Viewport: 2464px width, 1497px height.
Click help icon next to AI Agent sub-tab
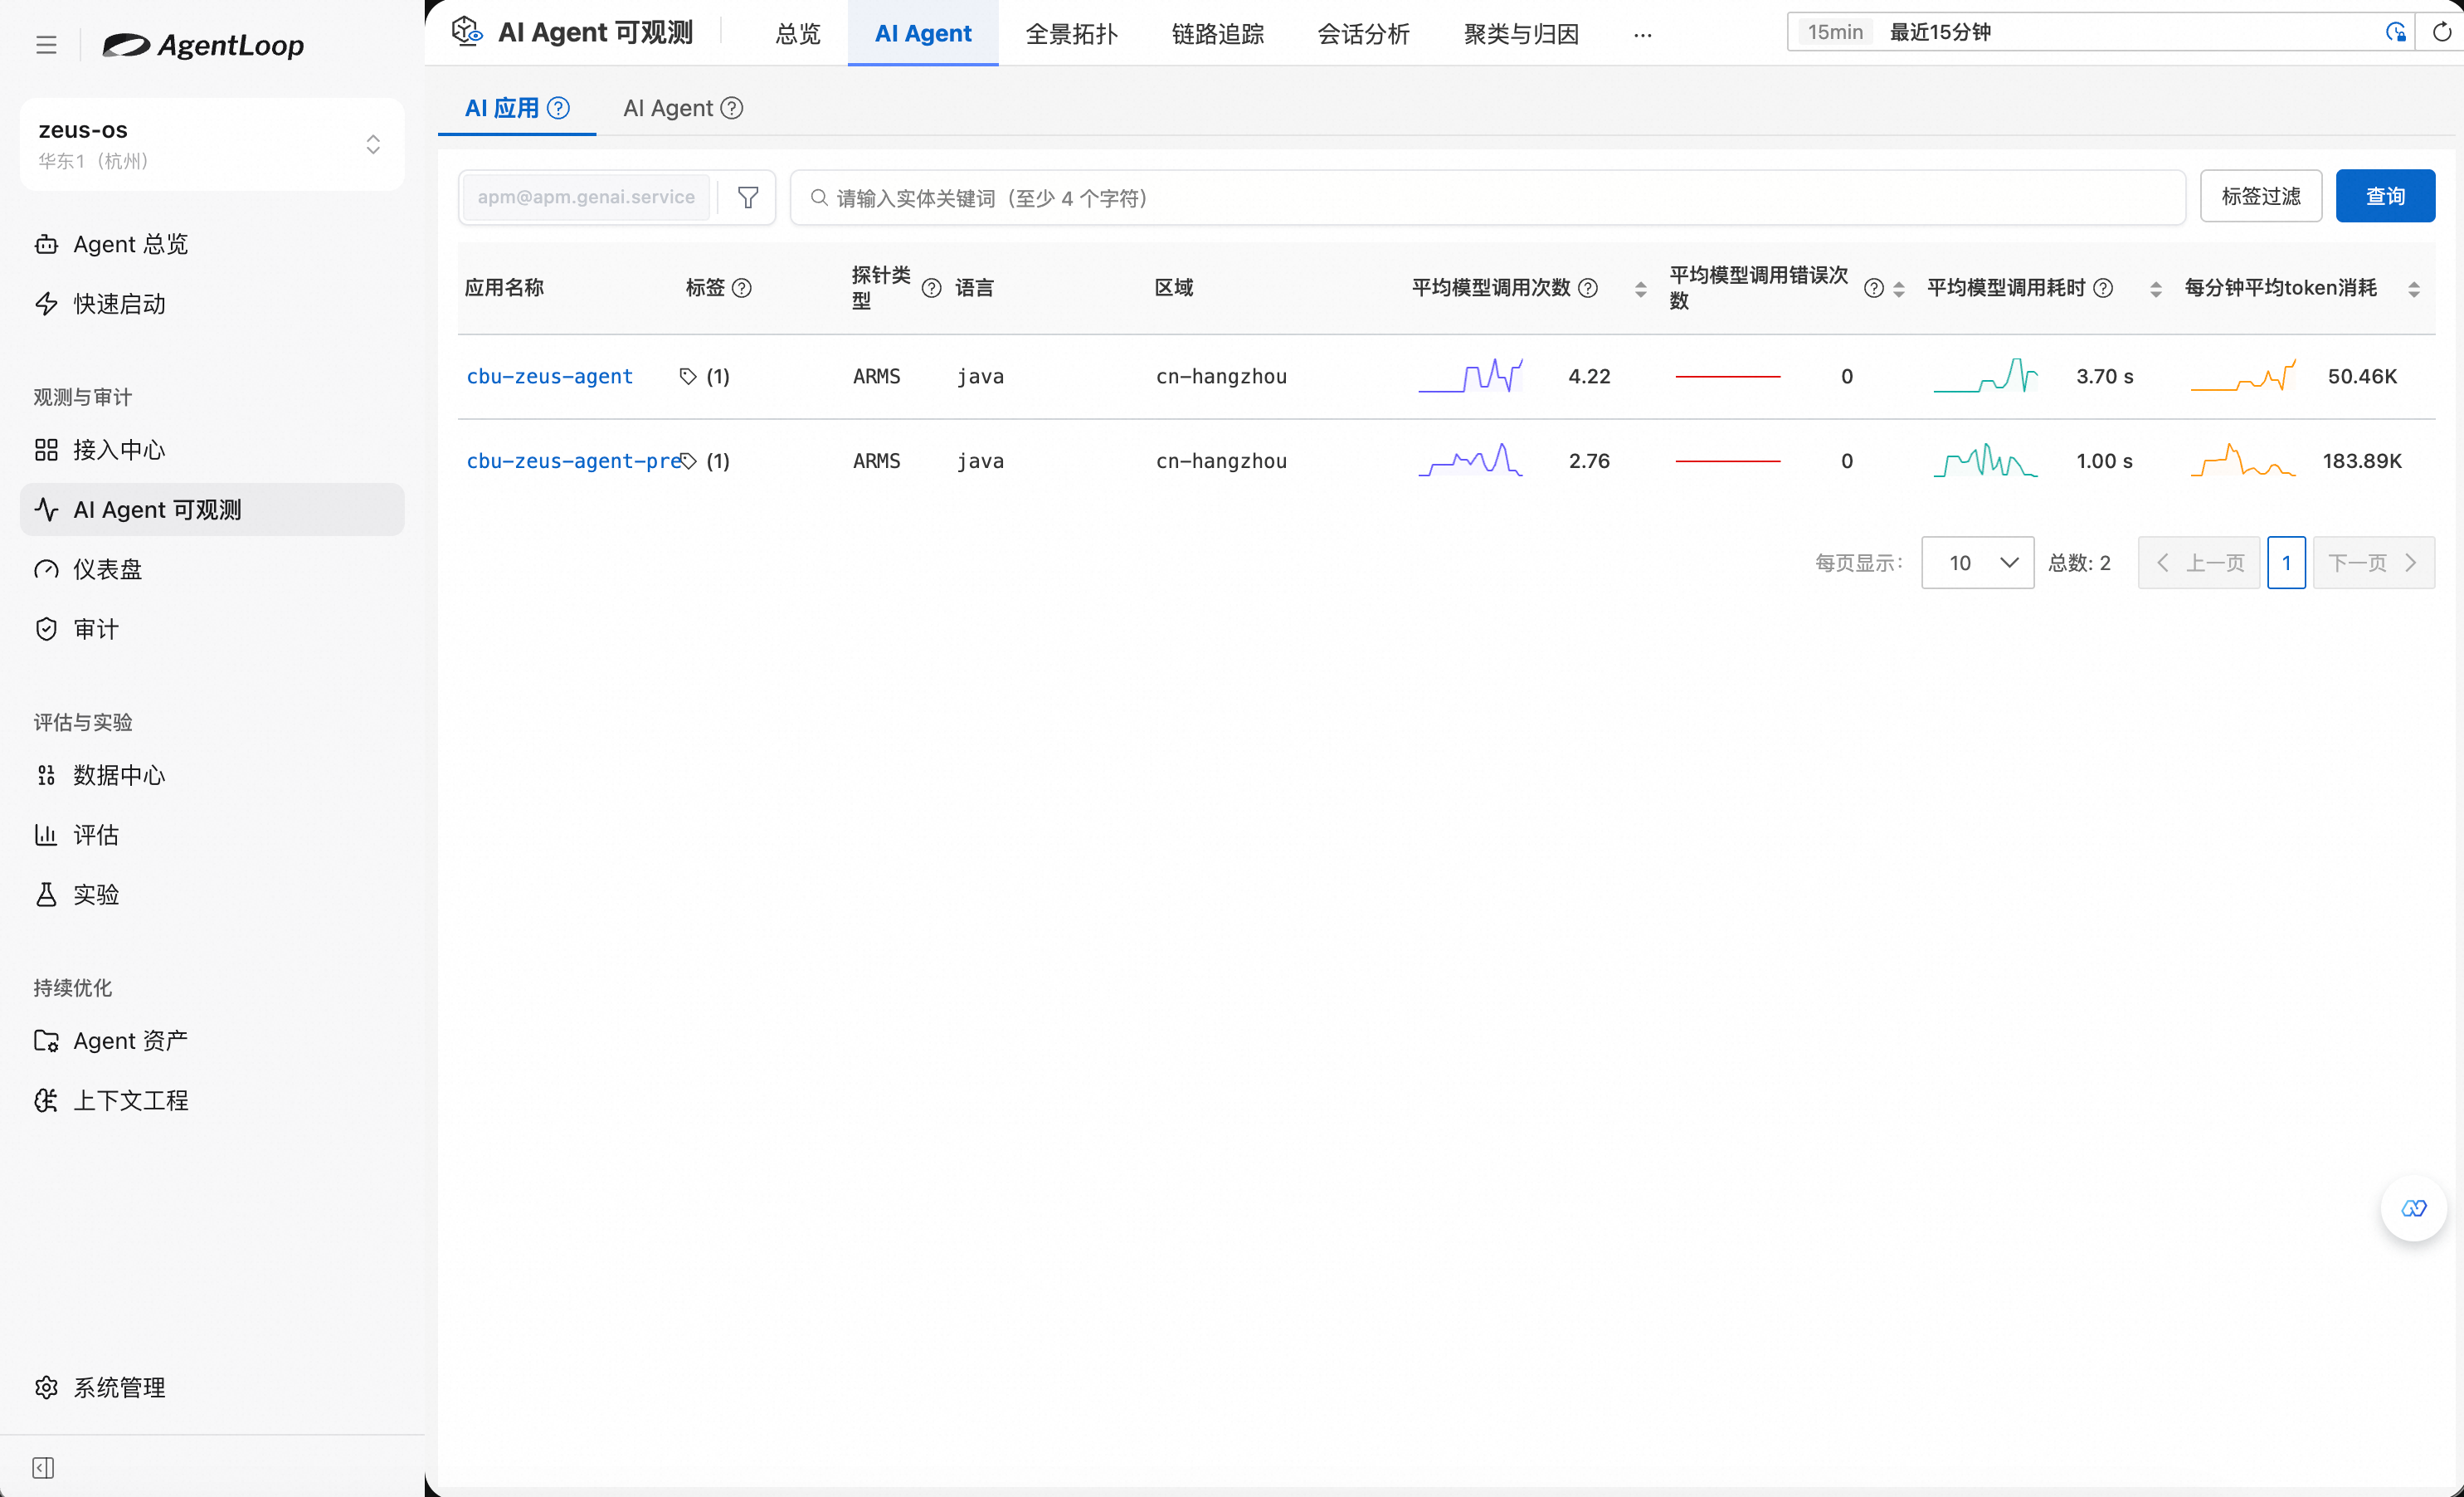point(732,108)
